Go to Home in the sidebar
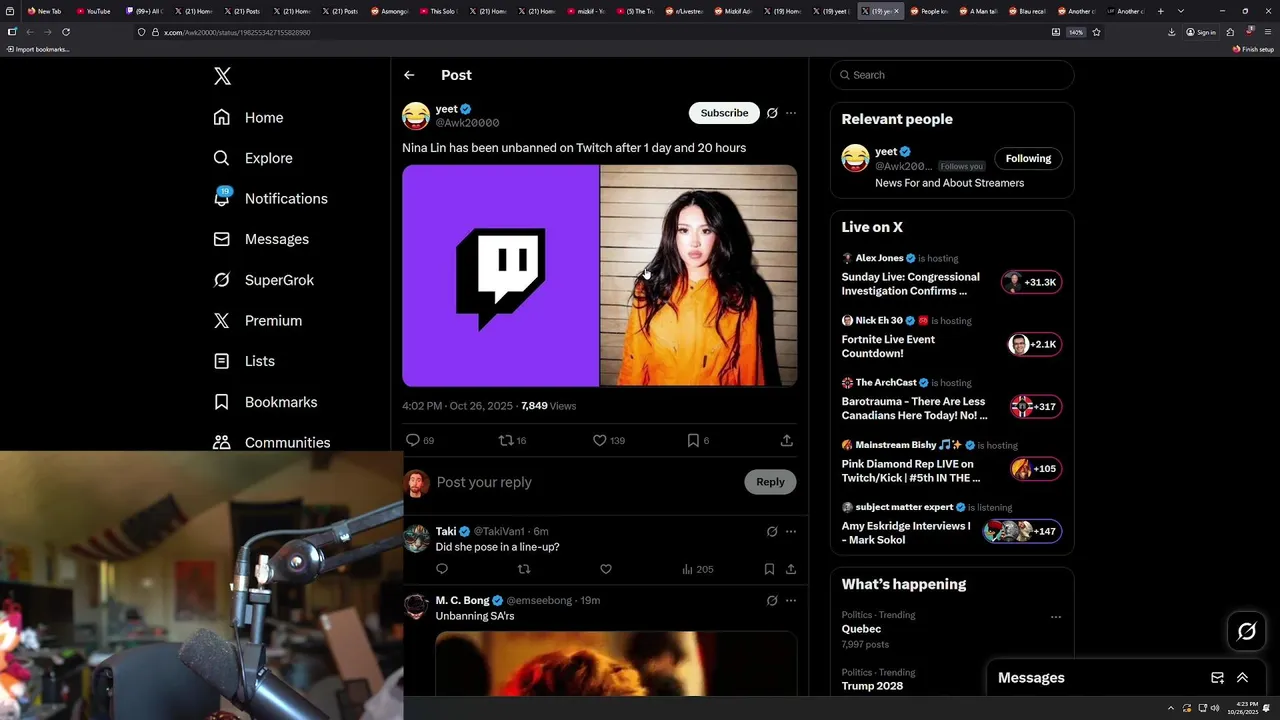The image size is (1280, 720). click(x=248, y=118)
